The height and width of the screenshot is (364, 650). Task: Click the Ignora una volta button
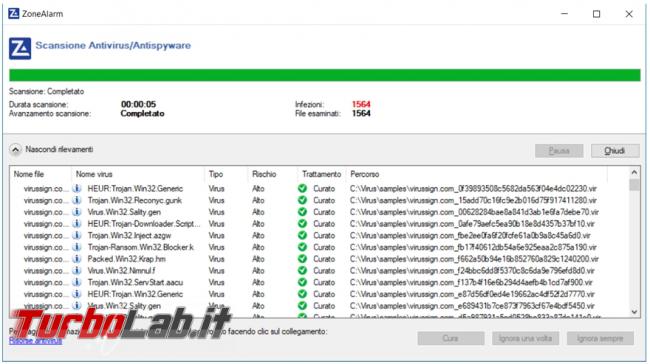click(525, 339)
